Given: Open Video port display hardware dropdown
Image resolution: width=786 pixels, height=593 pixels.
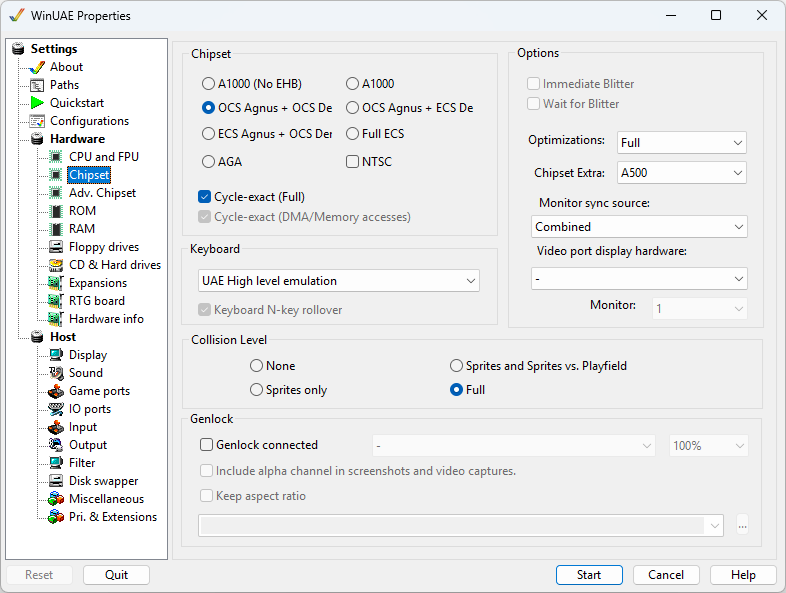Looking at the screenshot, I should point(639,279).
